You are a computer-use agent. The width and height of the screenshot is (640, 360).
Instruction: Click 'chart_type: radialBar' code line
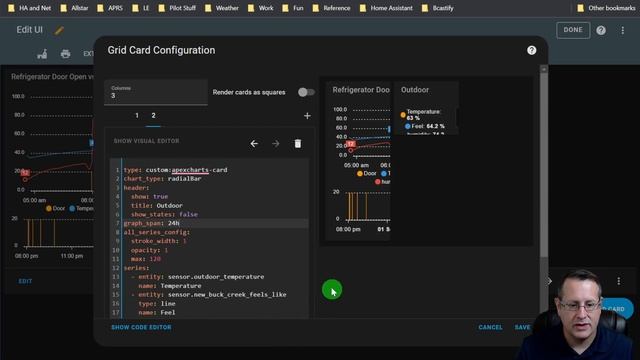tap(162, 179)
